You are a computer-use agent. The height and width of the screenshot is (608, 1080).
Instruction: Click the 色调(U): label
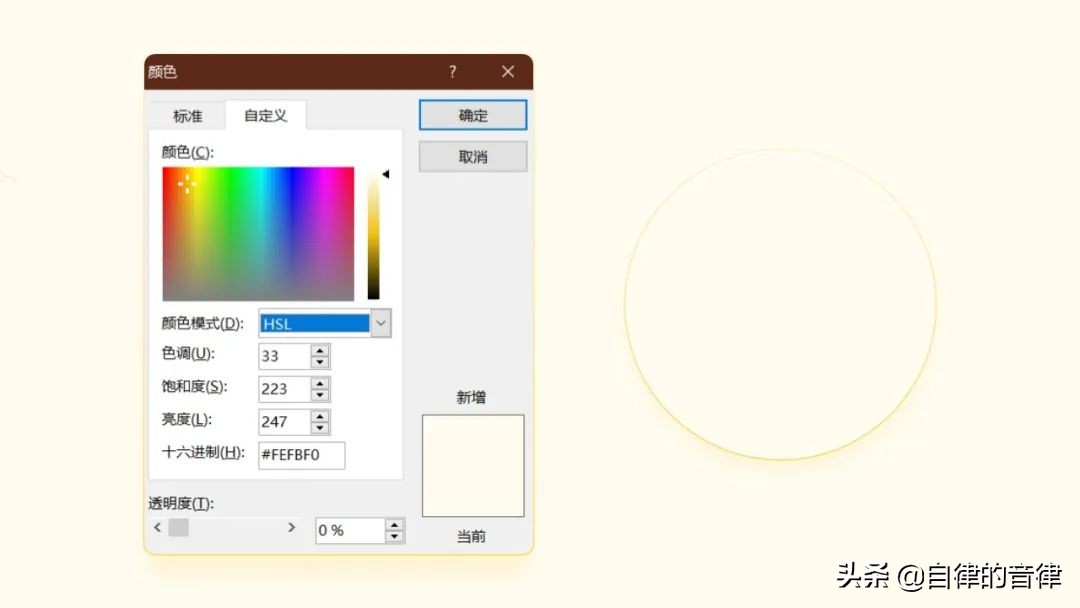point(188,354)
